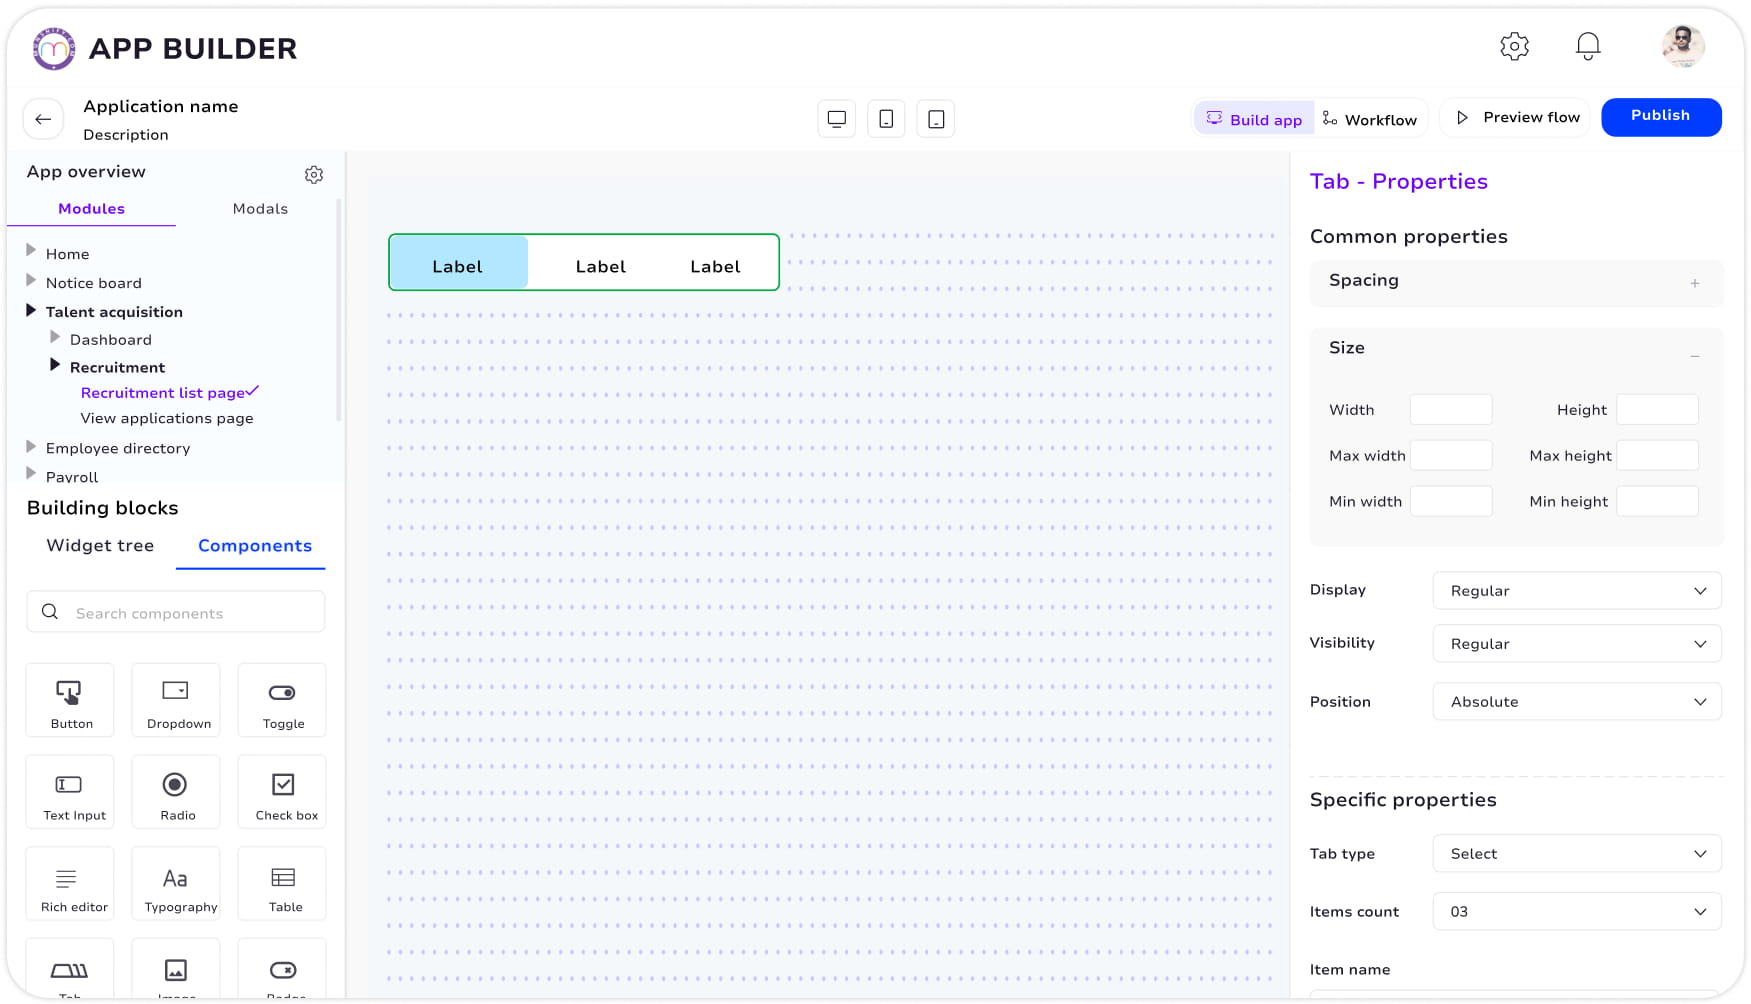Image resolution: width=1751 pixels, height=1004 pixels.
Task: Switch to the Widget tree tab
Action: 100,546
